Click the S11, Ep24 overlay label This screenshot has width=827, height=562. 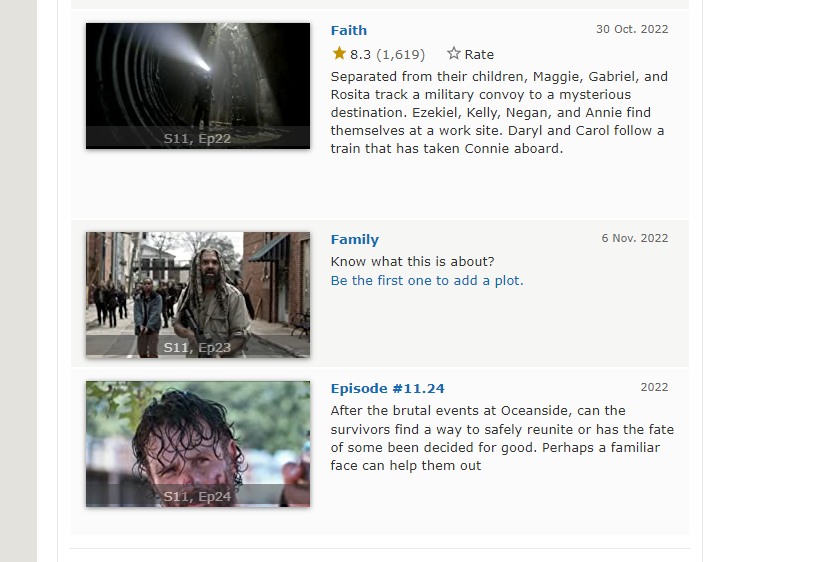(197, 497)
